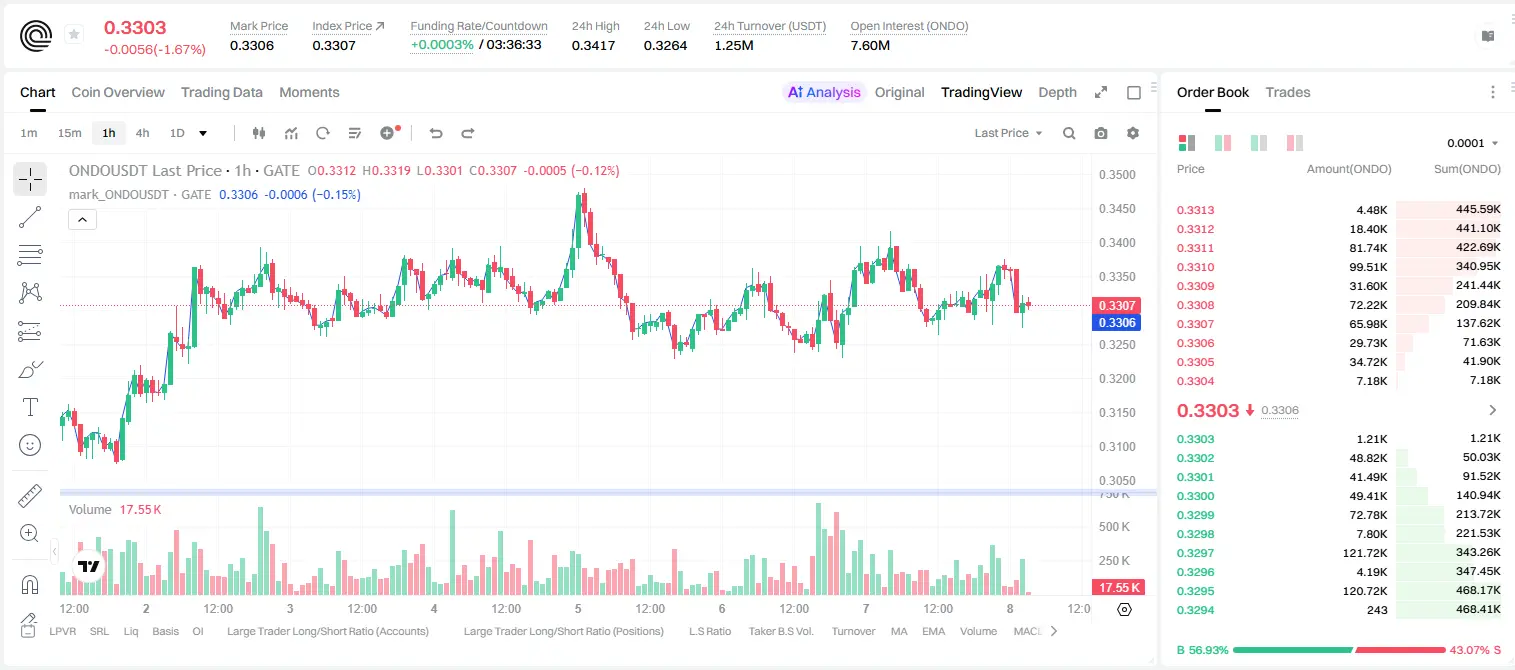
Task: Open the emoji sticker tool
Action: pos(30,445)
